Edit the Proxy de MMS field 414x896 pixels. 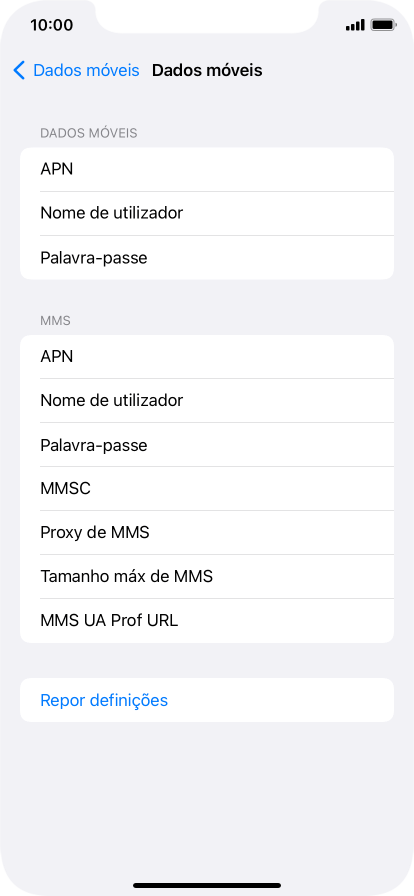(207, 533)
